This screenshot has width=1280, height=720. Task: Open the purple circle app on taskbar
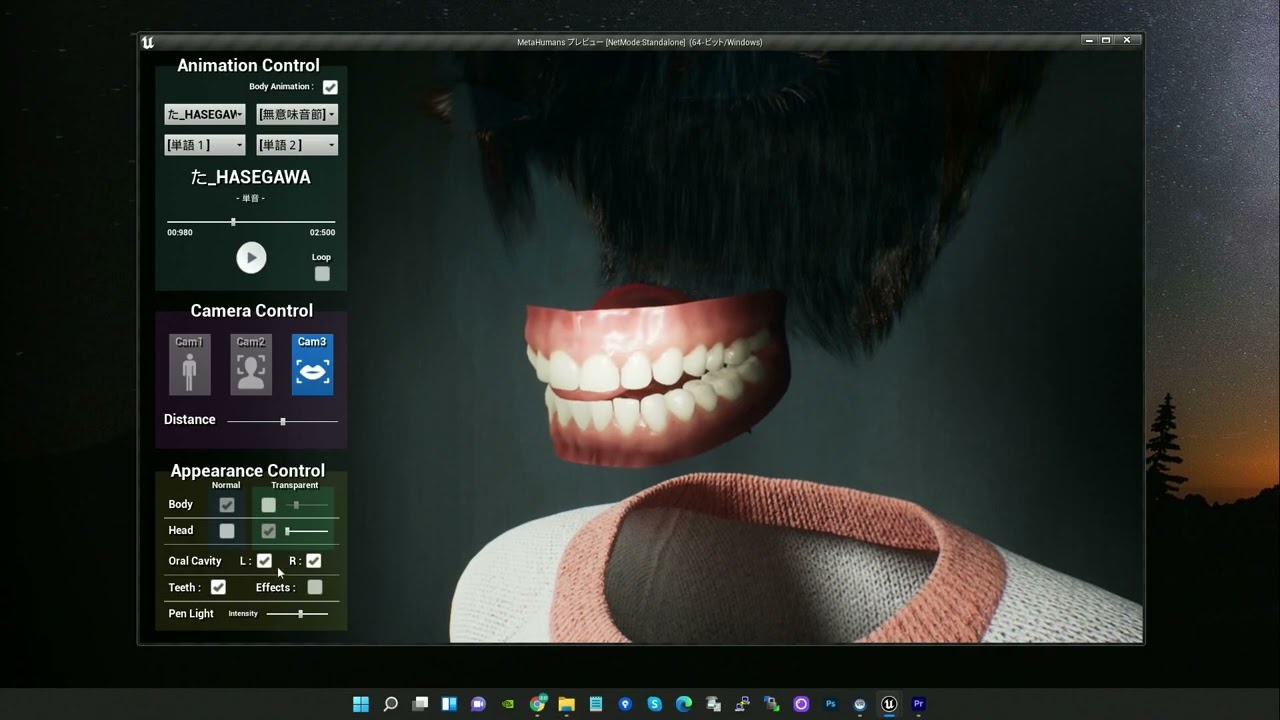(801, 704)
